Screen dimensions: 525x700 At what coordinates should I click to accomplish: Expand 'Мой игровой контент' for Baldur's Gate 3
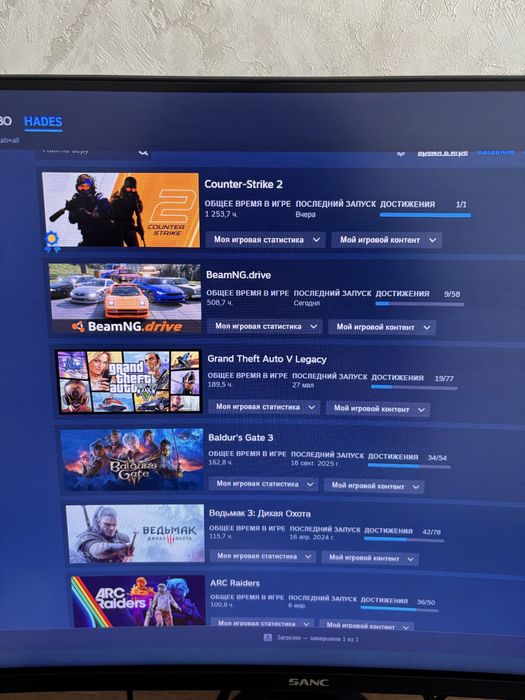pyautogui.click(x=374, y=486)
